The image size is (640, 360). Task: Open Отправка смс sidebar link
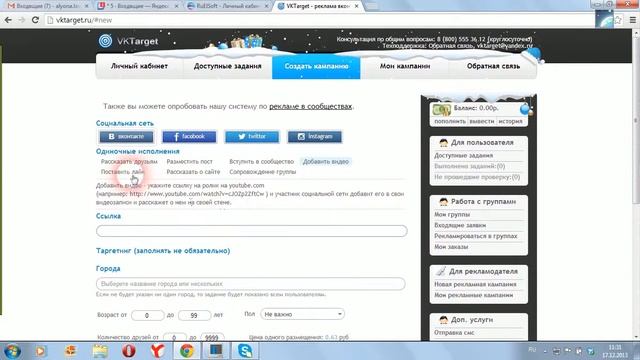pos(454,333)
